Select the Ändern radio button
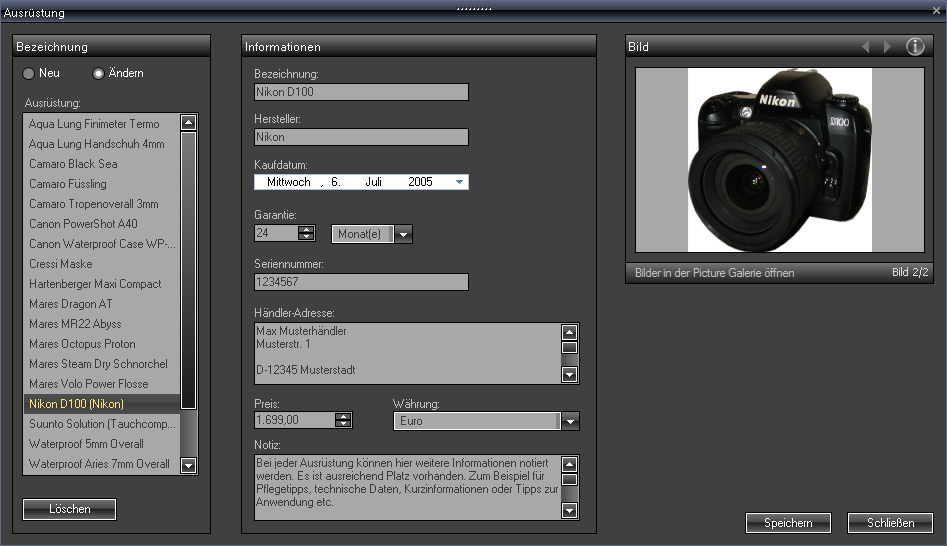The height and width of the screenshot is (546, 947). pos(98,73)
